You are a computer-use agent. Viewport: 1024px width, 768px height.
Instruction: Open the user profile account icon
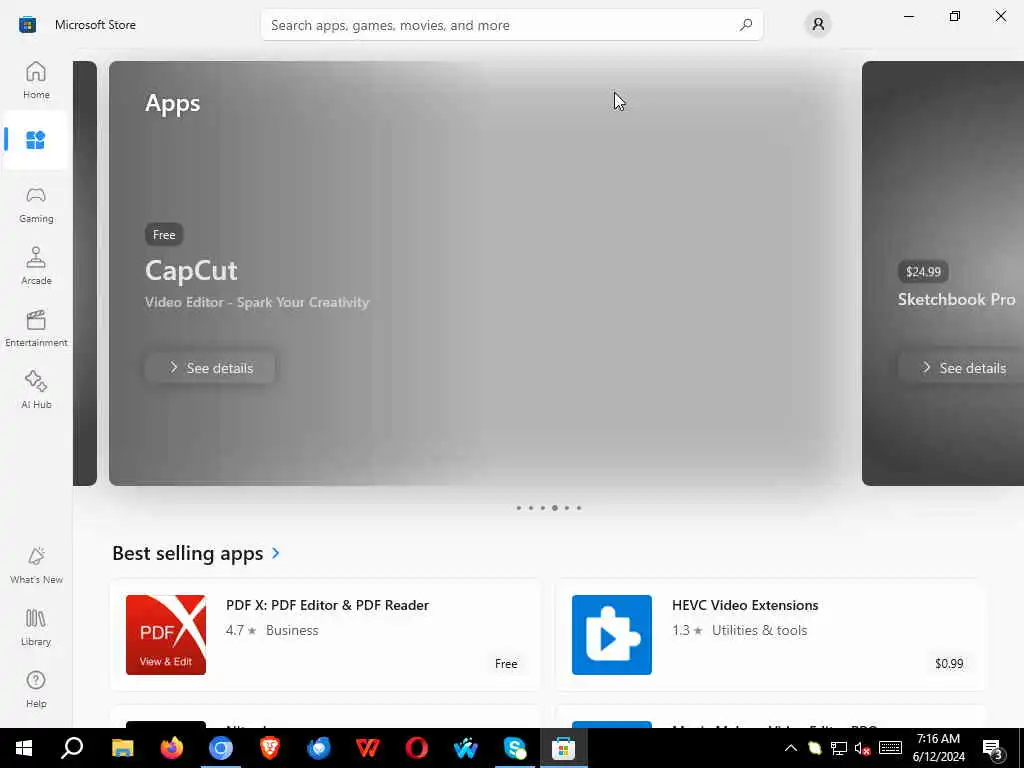(x=818, y=25)
